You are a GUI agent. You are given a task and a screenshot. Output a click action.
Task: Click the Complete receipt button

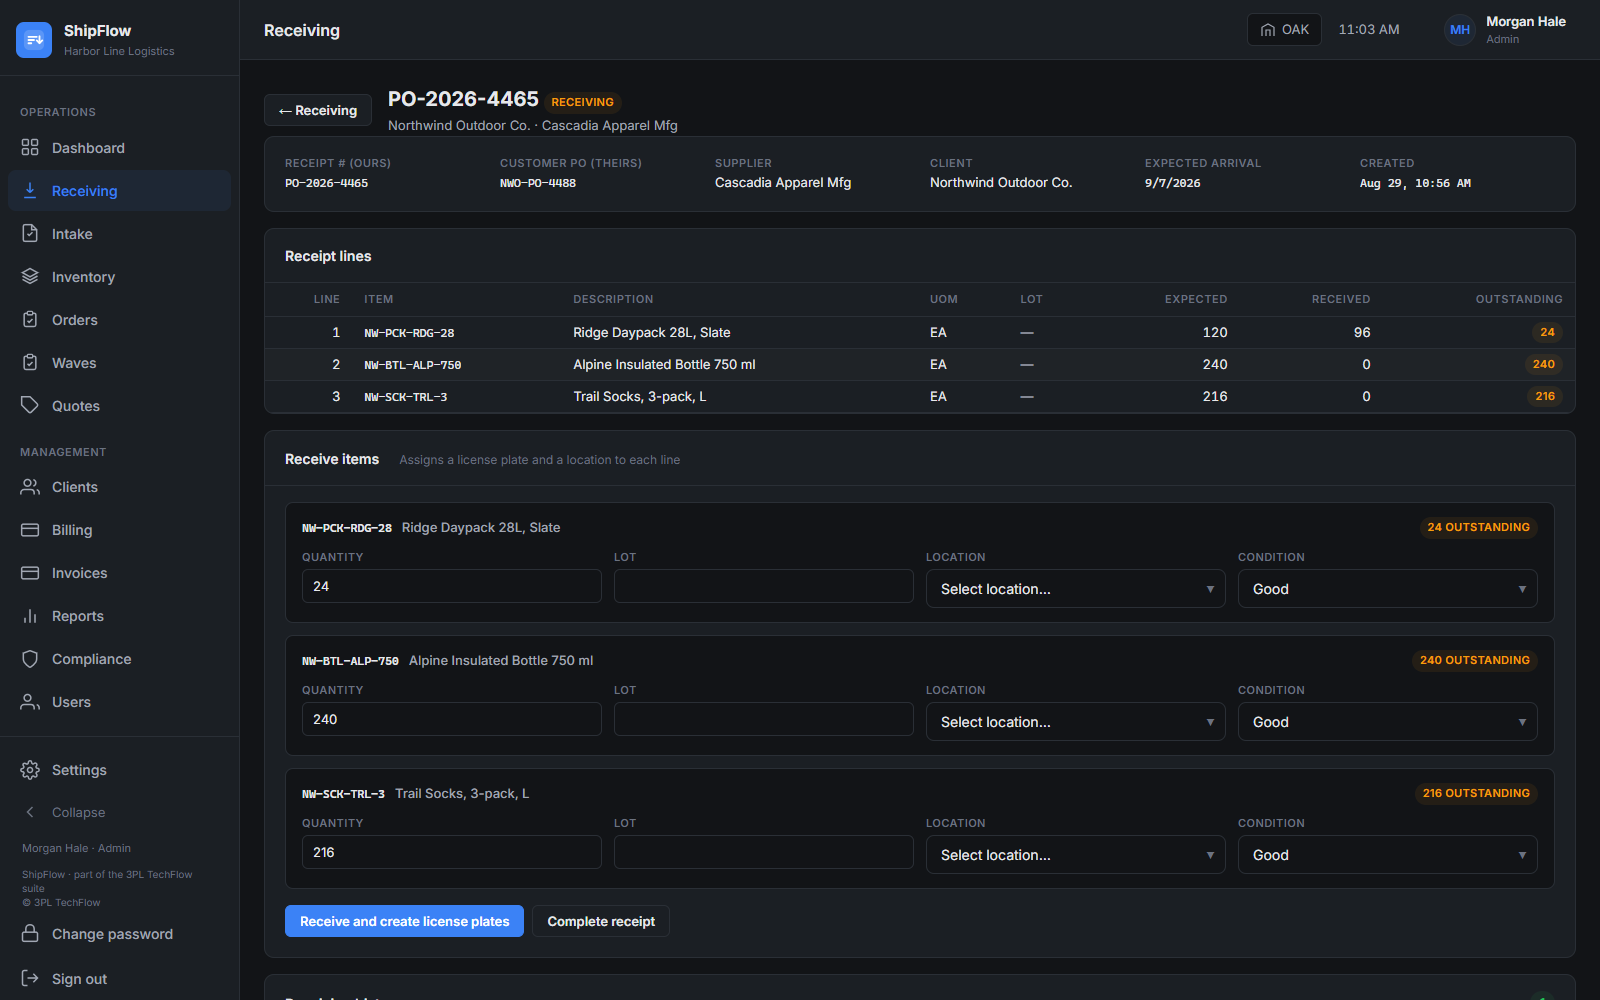tap(601, 921)
